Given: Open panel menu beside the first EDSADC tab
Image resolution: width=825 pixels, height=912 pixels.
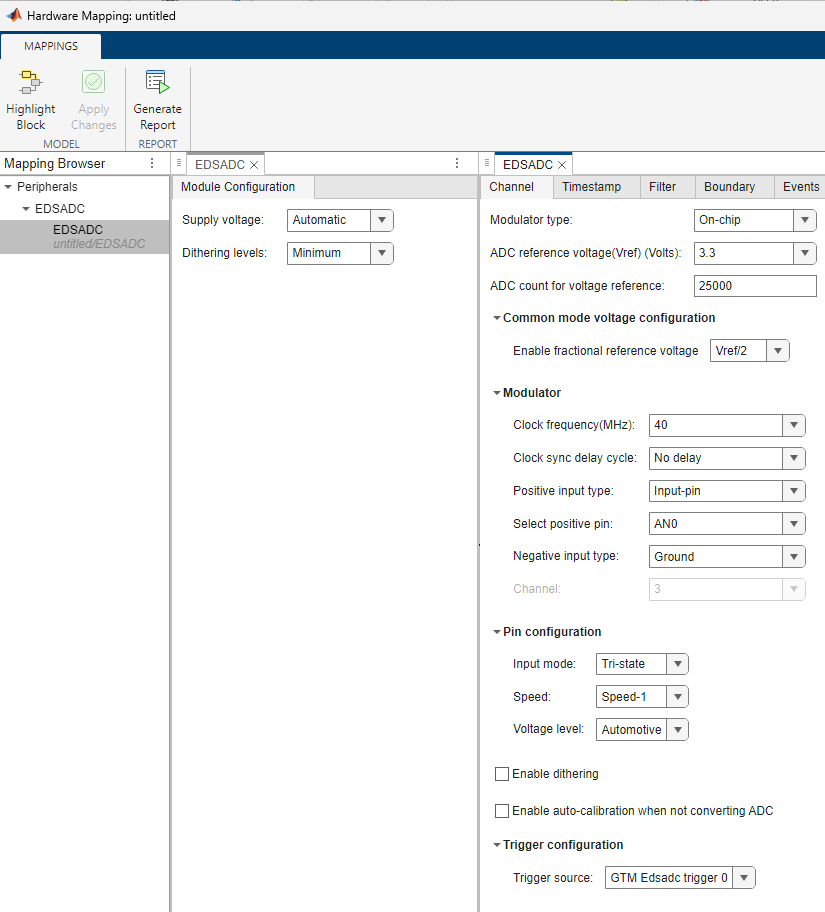Looking at the screenshot, I should [457, 163].
